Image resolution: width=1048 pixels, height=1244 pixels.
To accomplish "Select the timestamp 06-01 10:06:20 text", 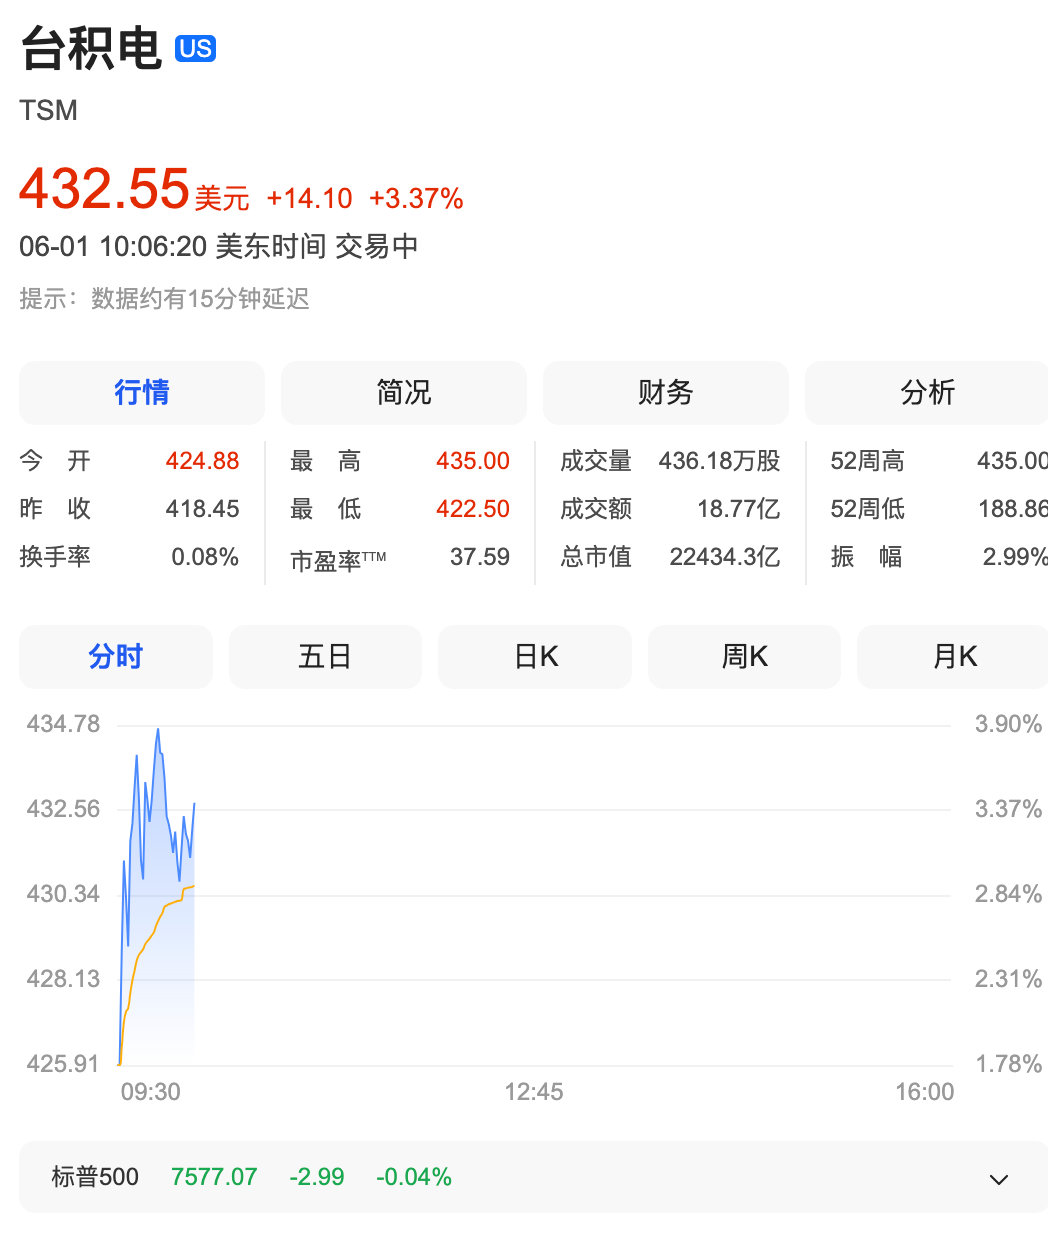I will [x=113, y=246].
